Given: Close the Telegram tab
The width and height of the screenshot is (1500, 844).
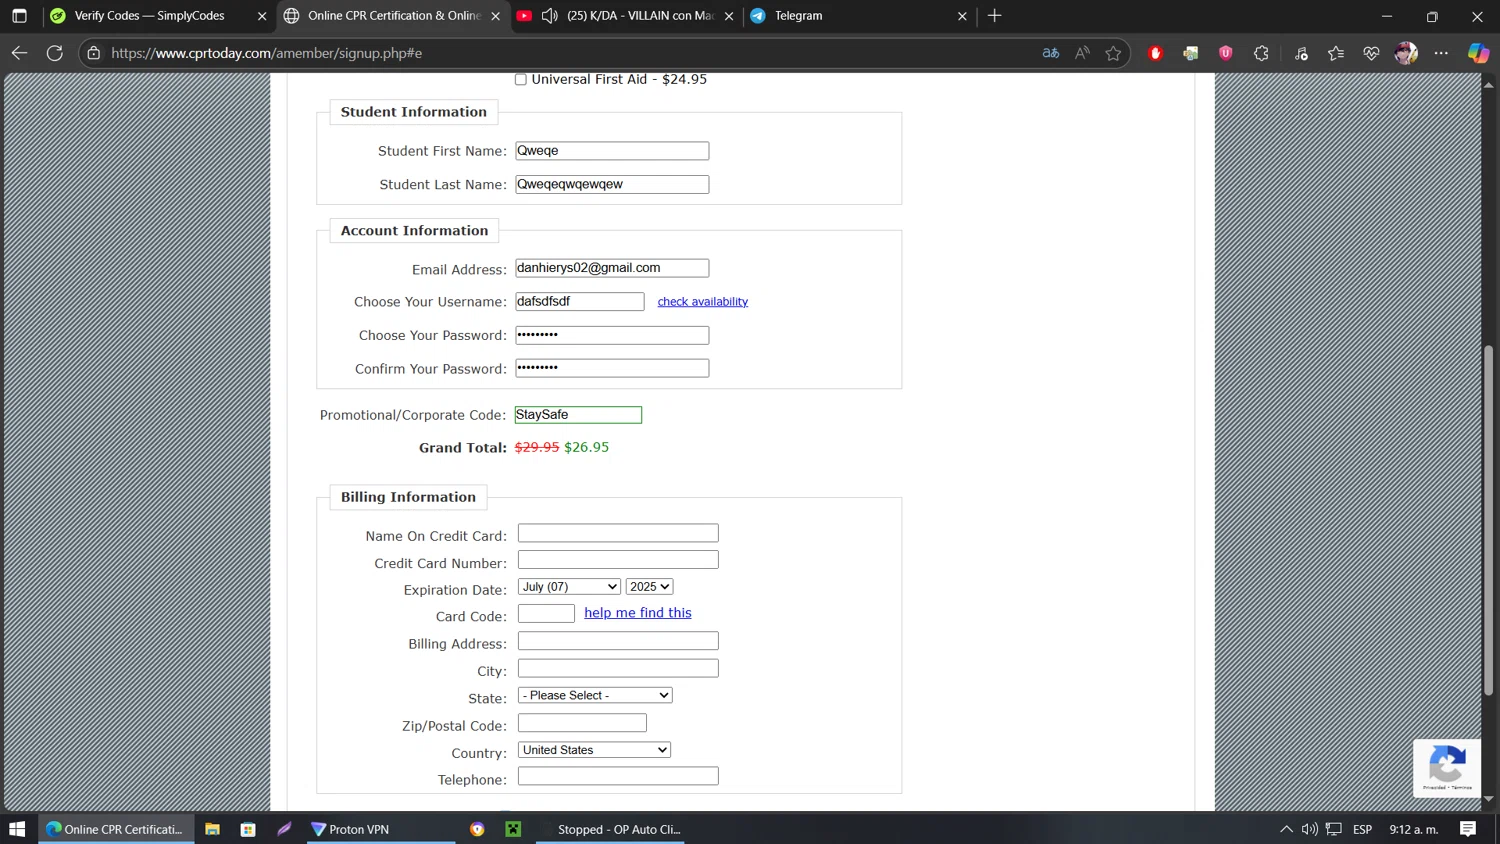Looking at the screenshot, I should click(x=962, y=16).
